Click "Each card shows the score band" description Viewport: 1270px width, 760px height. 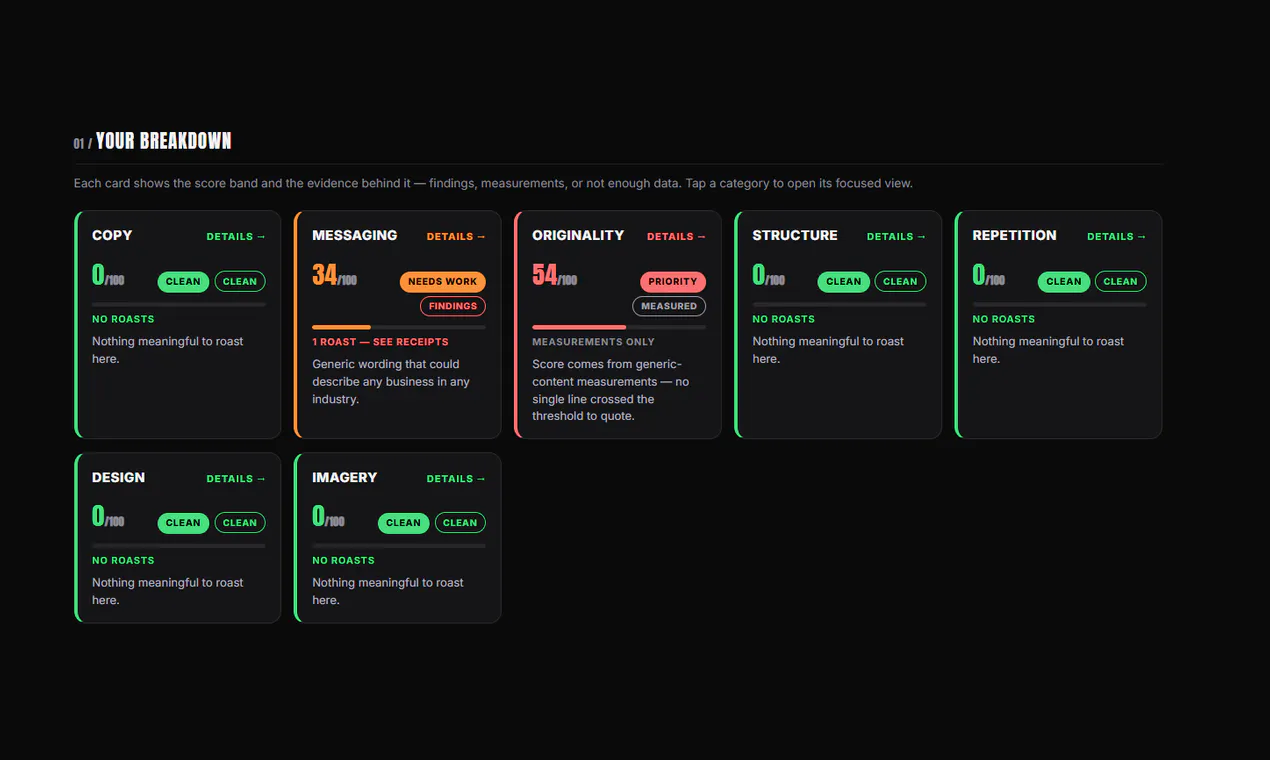[x=493, y=184]
